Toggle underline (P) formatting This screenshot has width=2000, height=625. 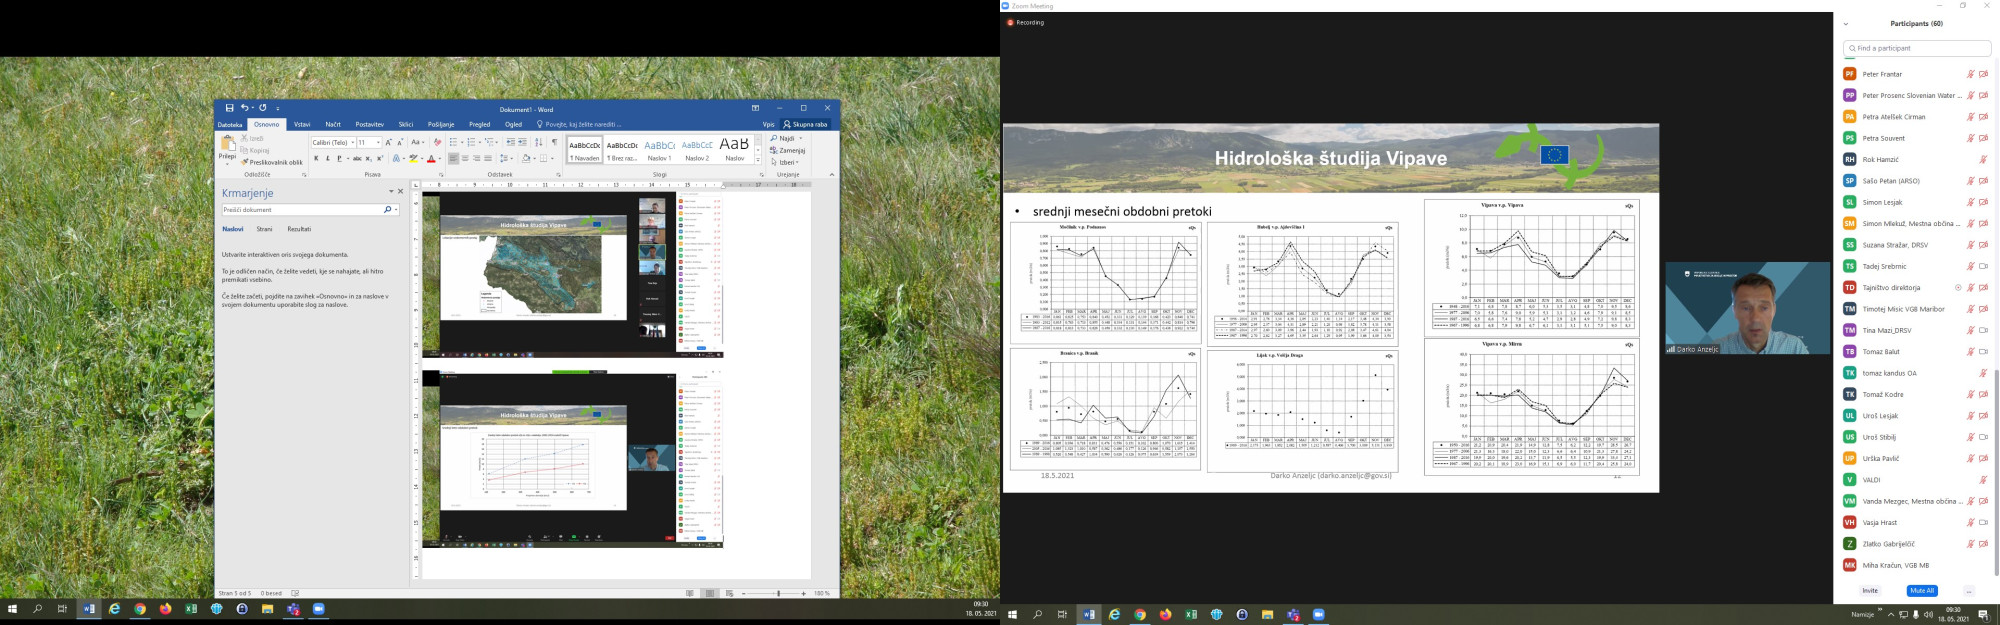339,158
